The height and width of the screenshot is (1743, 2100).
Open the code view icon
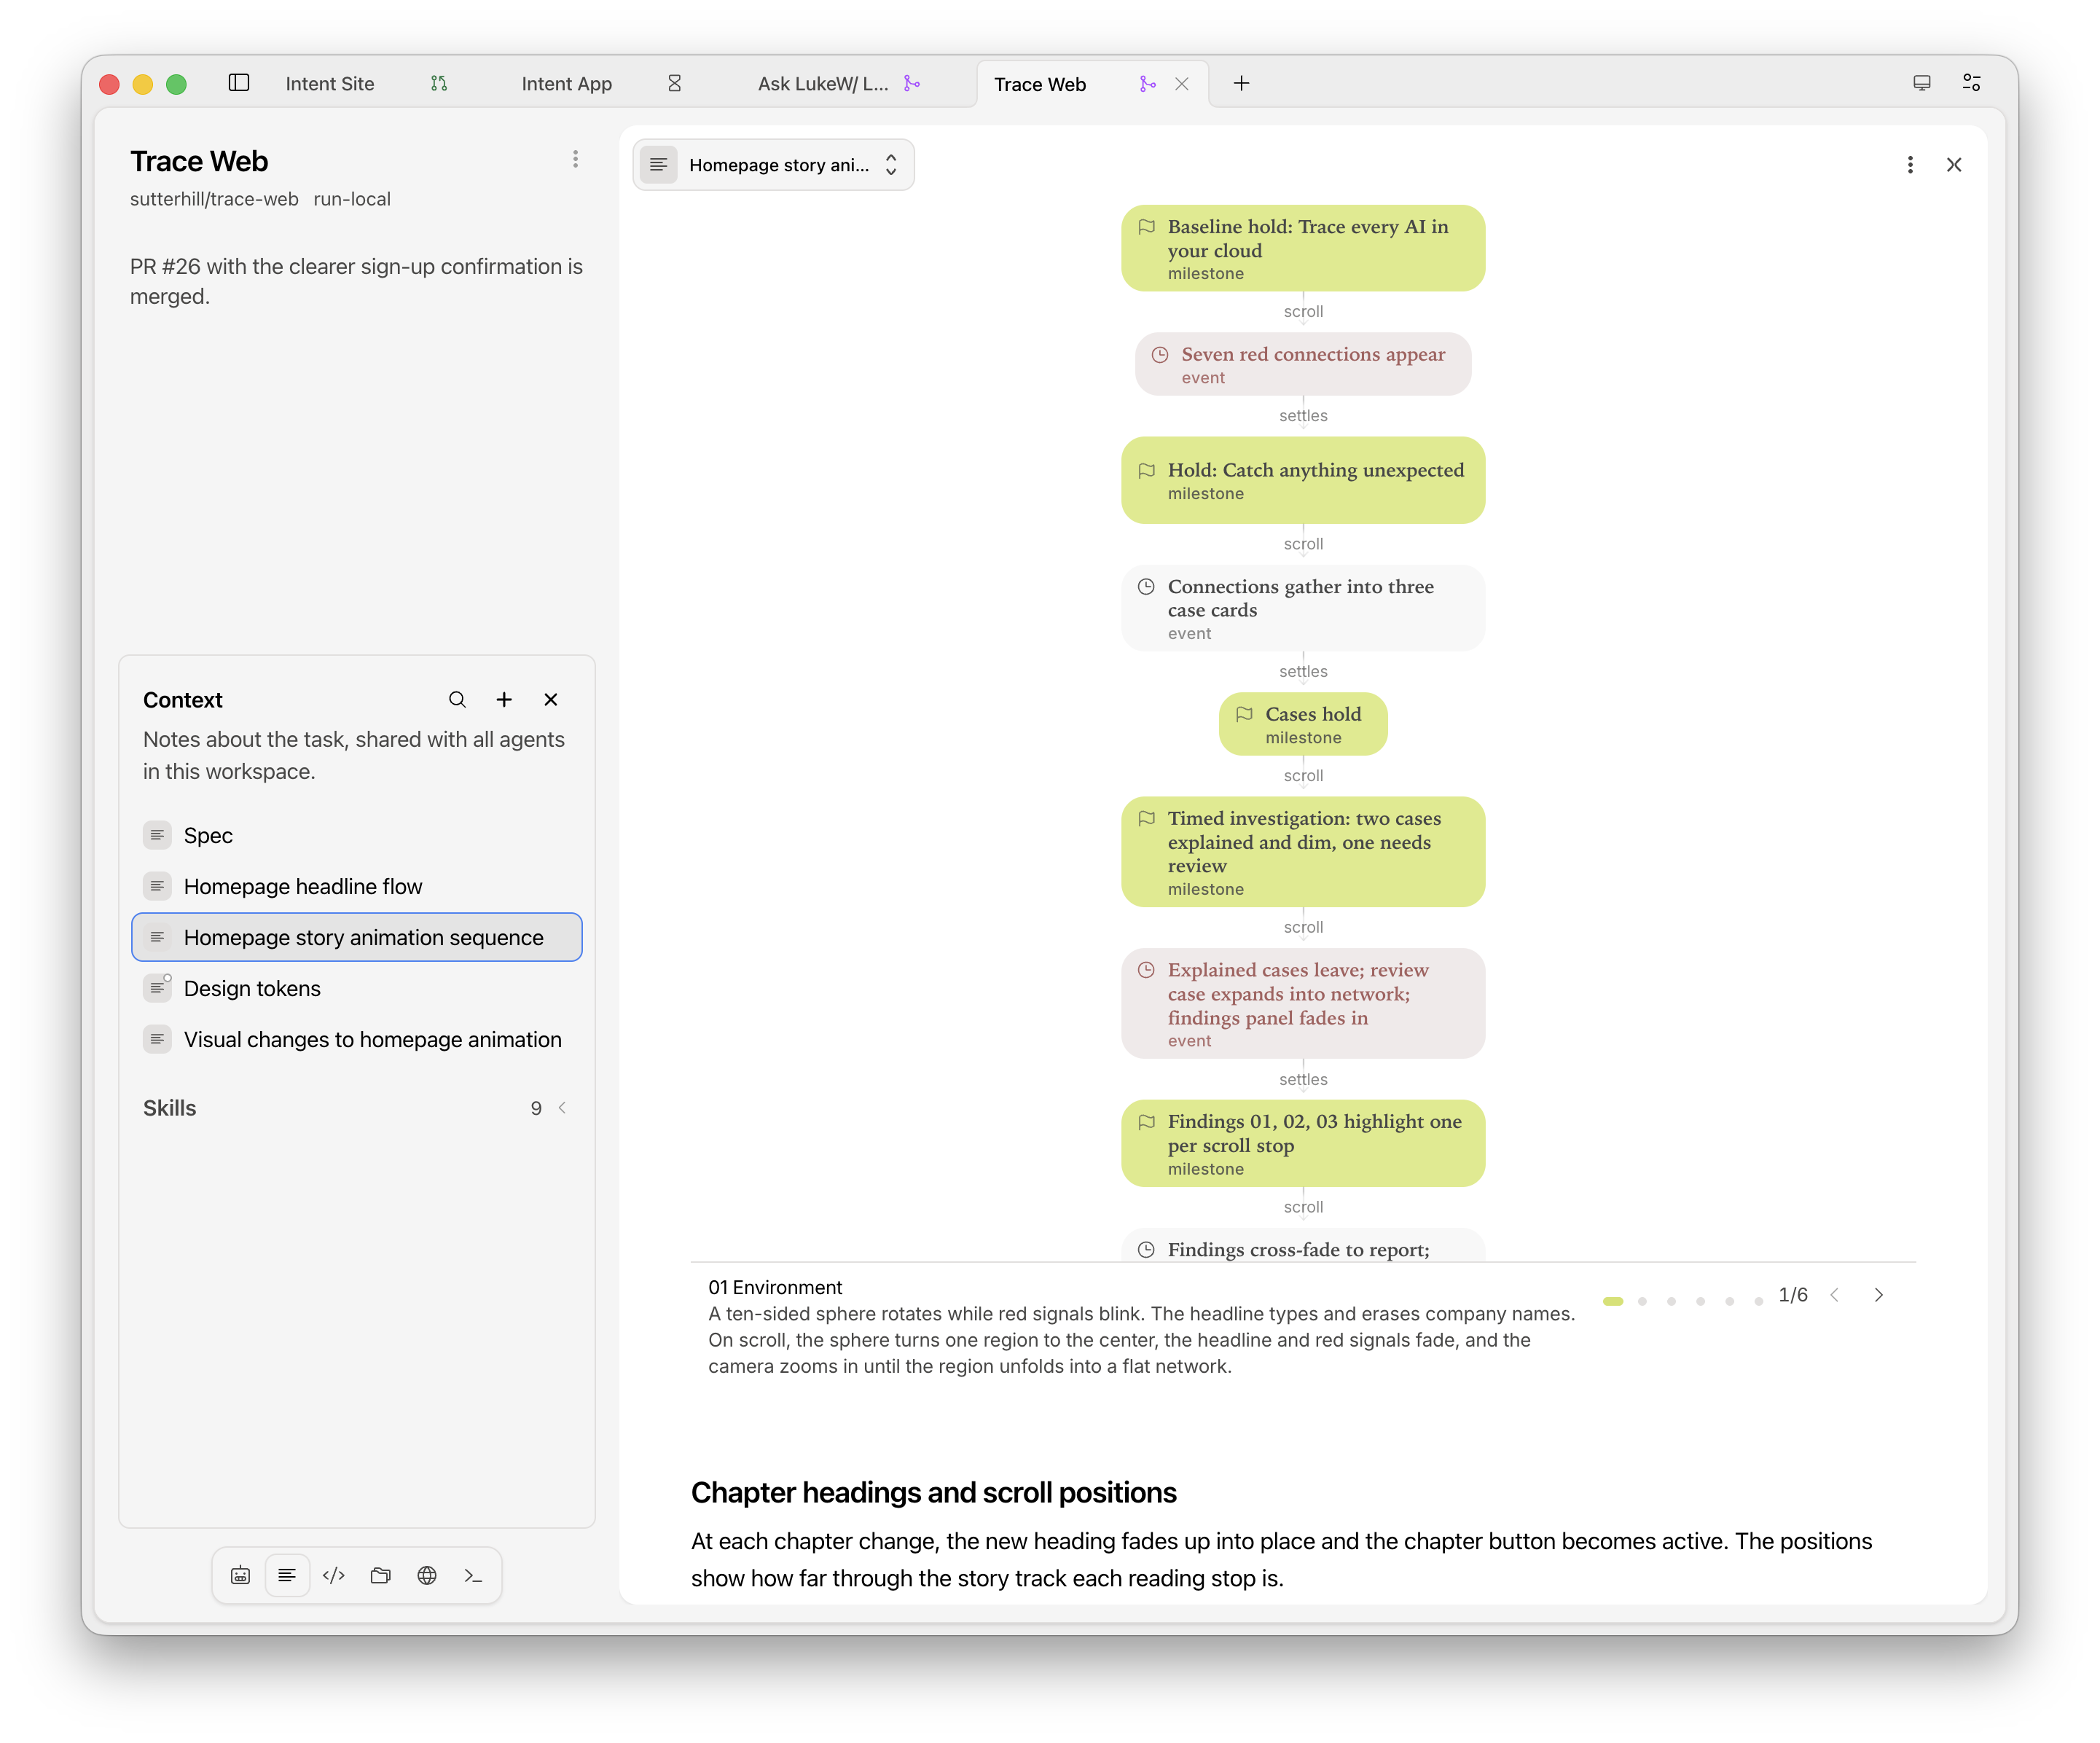tap(334, 1576)
